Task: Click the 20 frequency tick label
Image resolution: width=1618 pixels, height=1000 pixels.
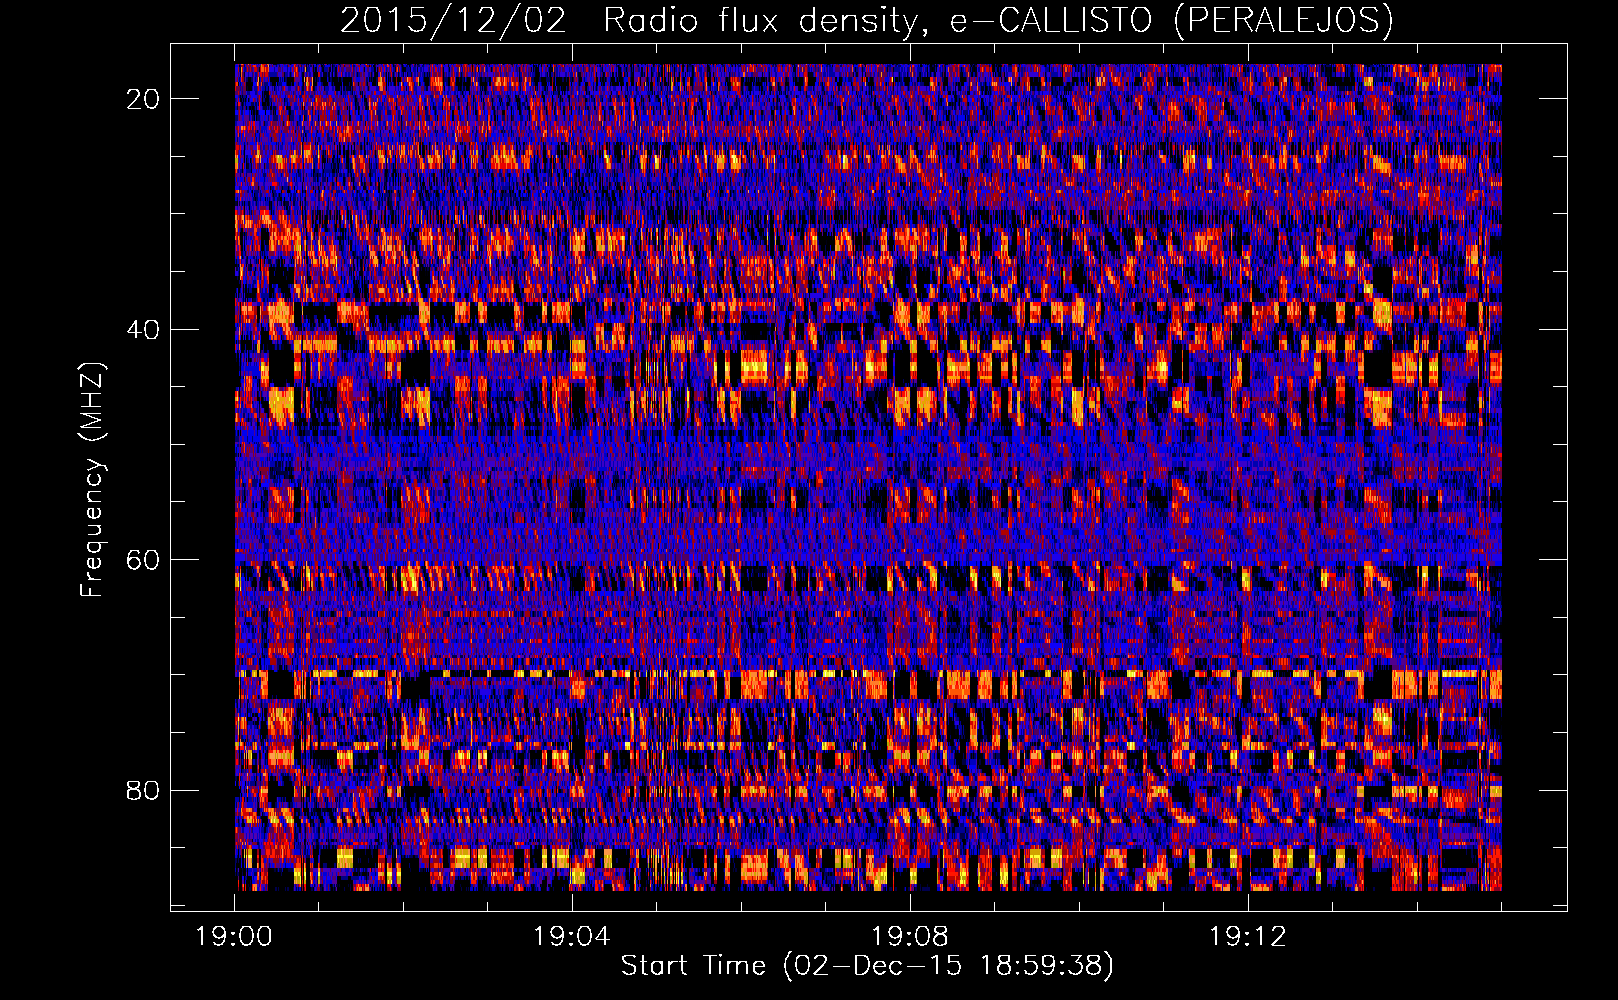Action: click(144, 99)
